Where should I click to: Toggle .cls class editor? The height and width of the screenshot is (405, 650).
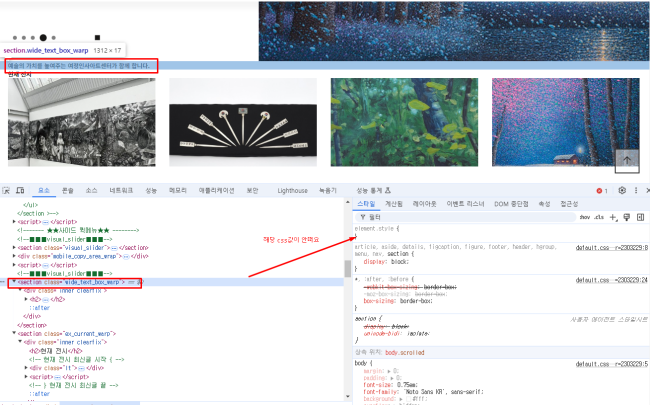coord(599,217)
